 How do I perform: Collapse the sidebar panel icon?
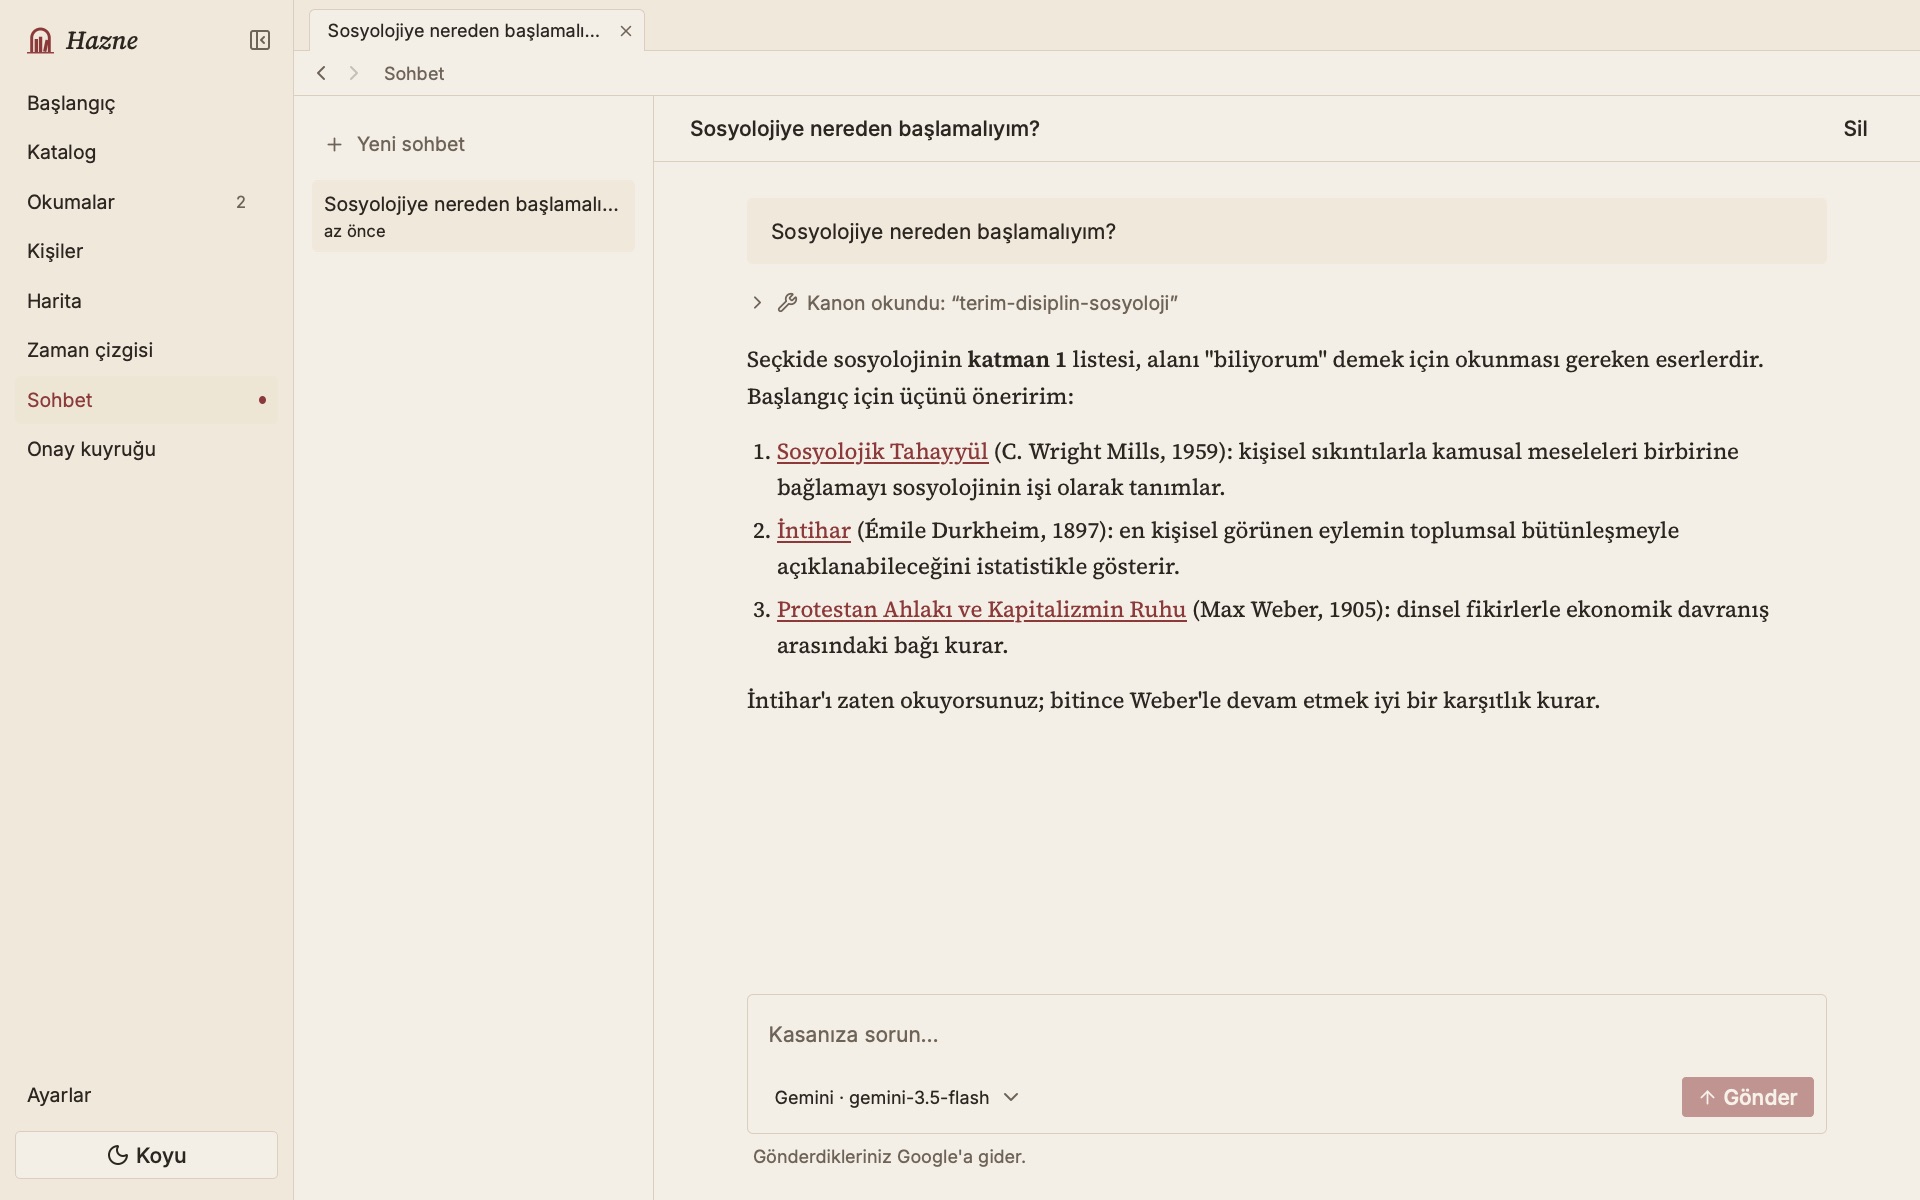click(260, 40)
